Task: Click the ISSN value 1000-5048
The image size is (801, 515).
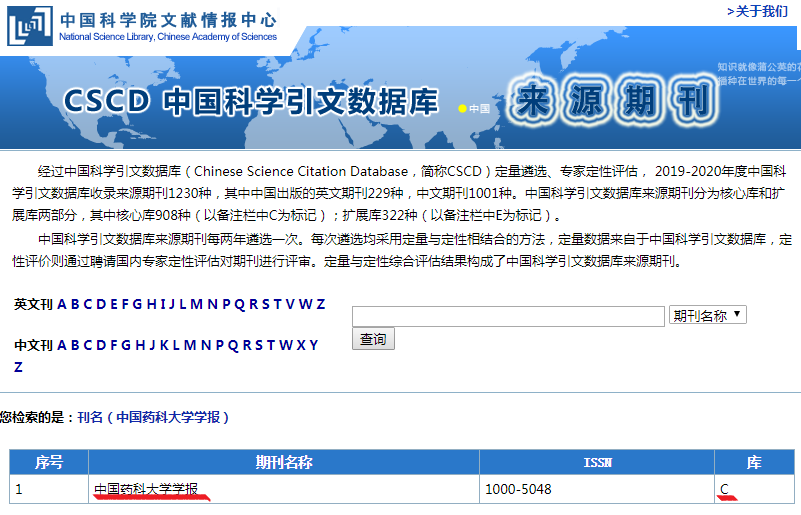Action: coord(518,489)
